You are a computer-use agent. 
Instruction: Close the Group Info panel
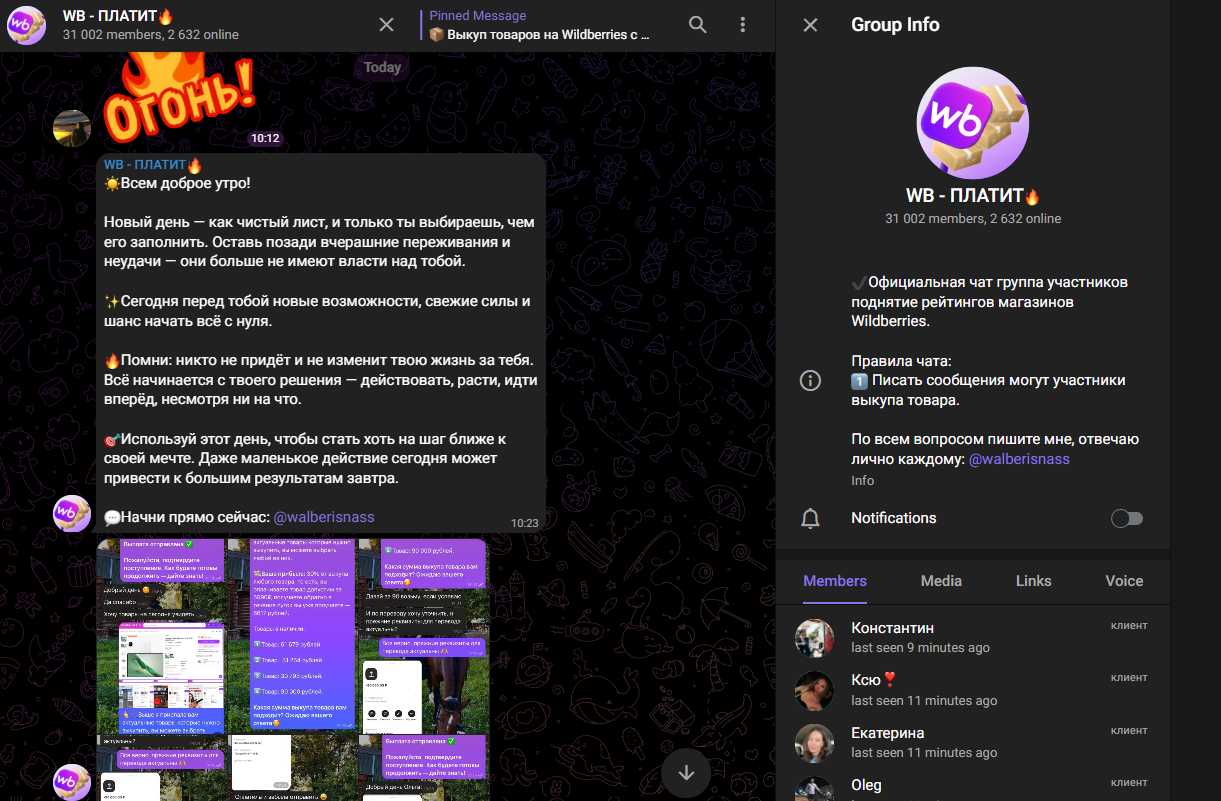811,25
